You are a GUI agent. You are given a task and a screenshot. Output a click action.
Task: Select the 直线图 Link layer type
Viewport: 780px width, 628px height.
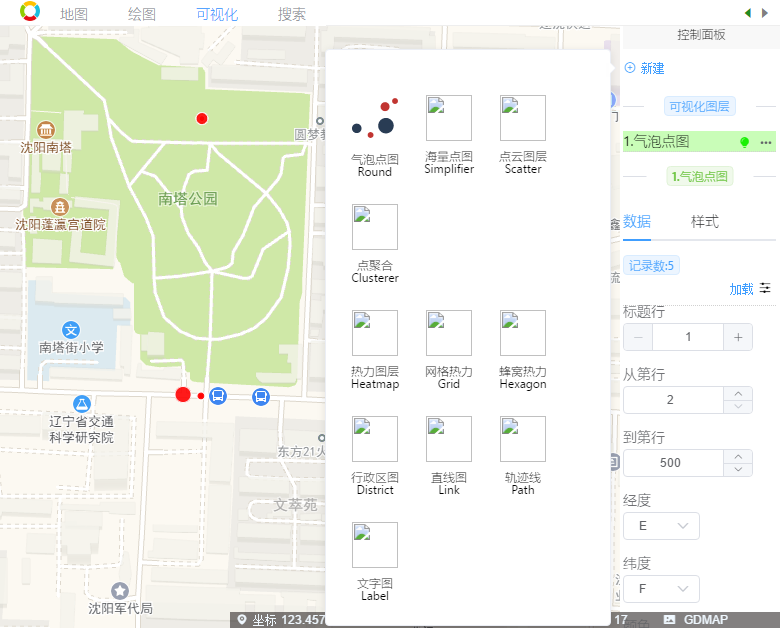point(449,456)
